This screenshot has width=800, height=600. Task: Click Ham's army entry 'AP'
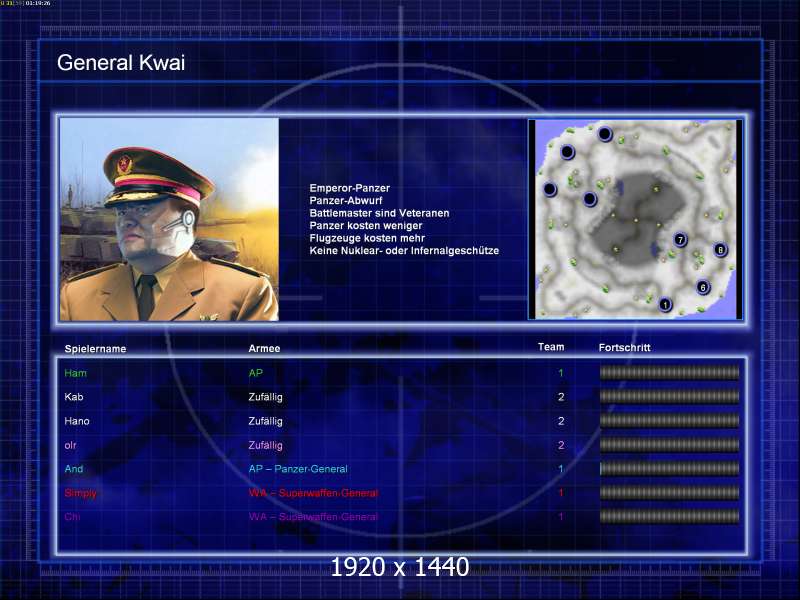[256, 373]
